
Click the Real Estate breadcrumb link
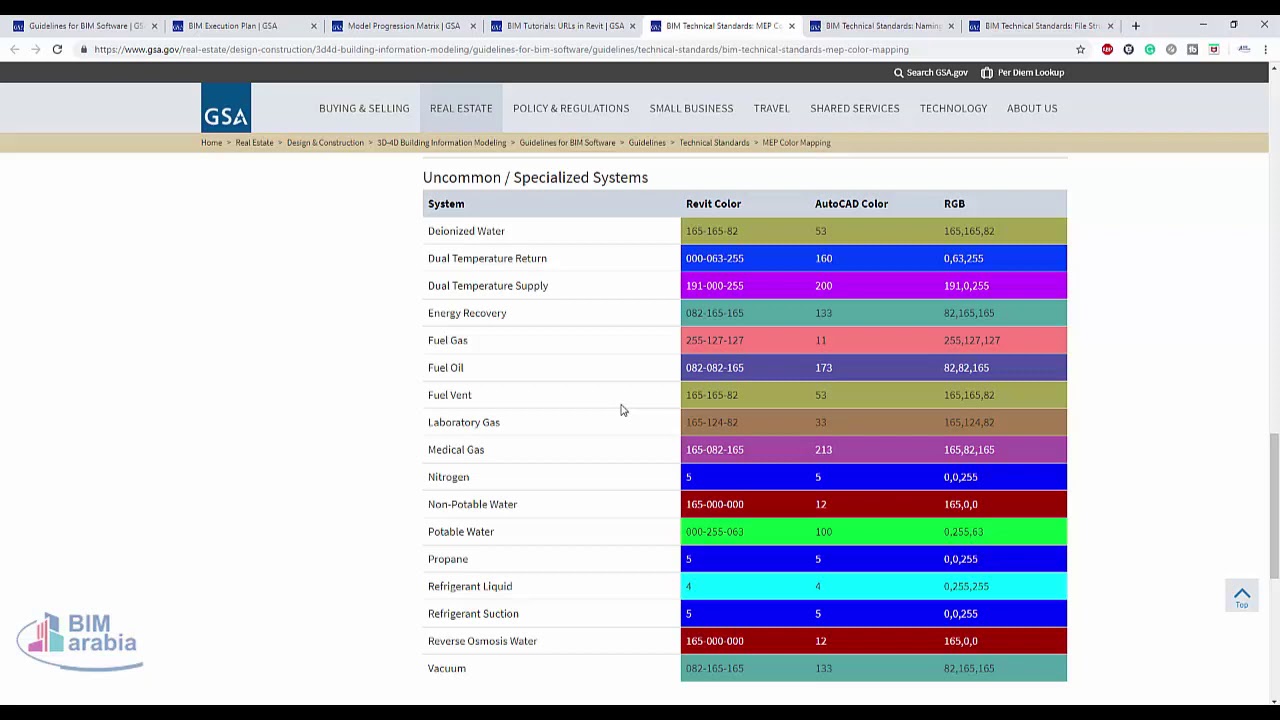[254, 143]
